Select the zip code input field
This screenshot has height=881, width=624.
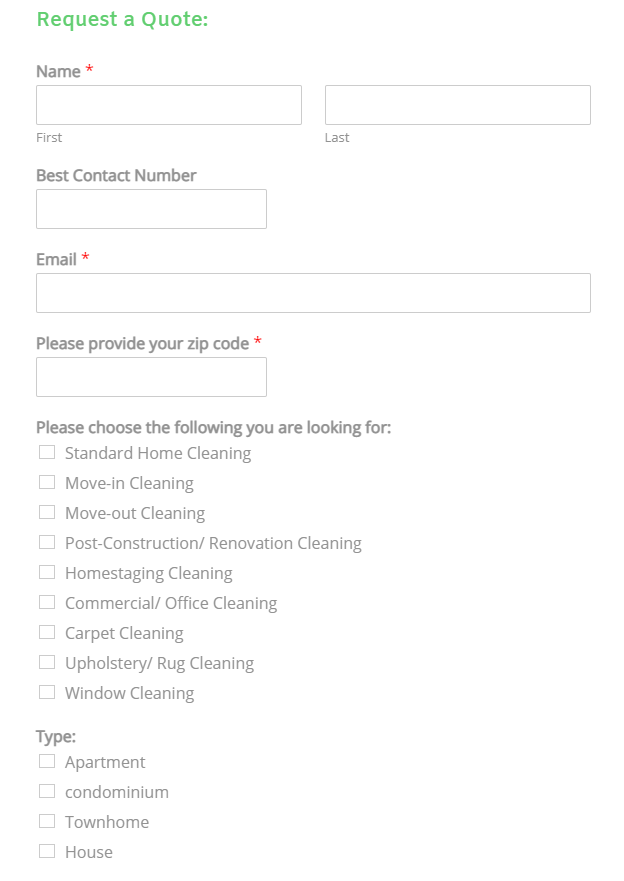pos(151,377)
